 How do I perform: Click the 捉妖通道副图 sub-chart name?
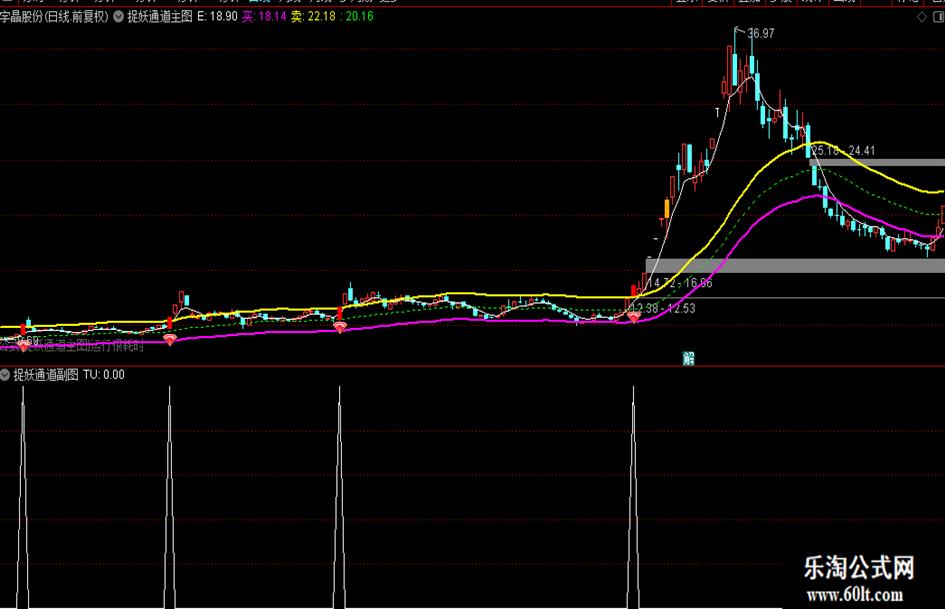click(46, 375)
